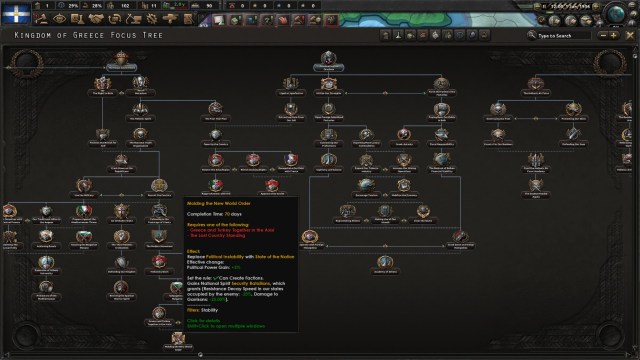The width and height of the screenshot is (640, 360).
Task: Select the Molding the New World Order focus
Action: 178,342
